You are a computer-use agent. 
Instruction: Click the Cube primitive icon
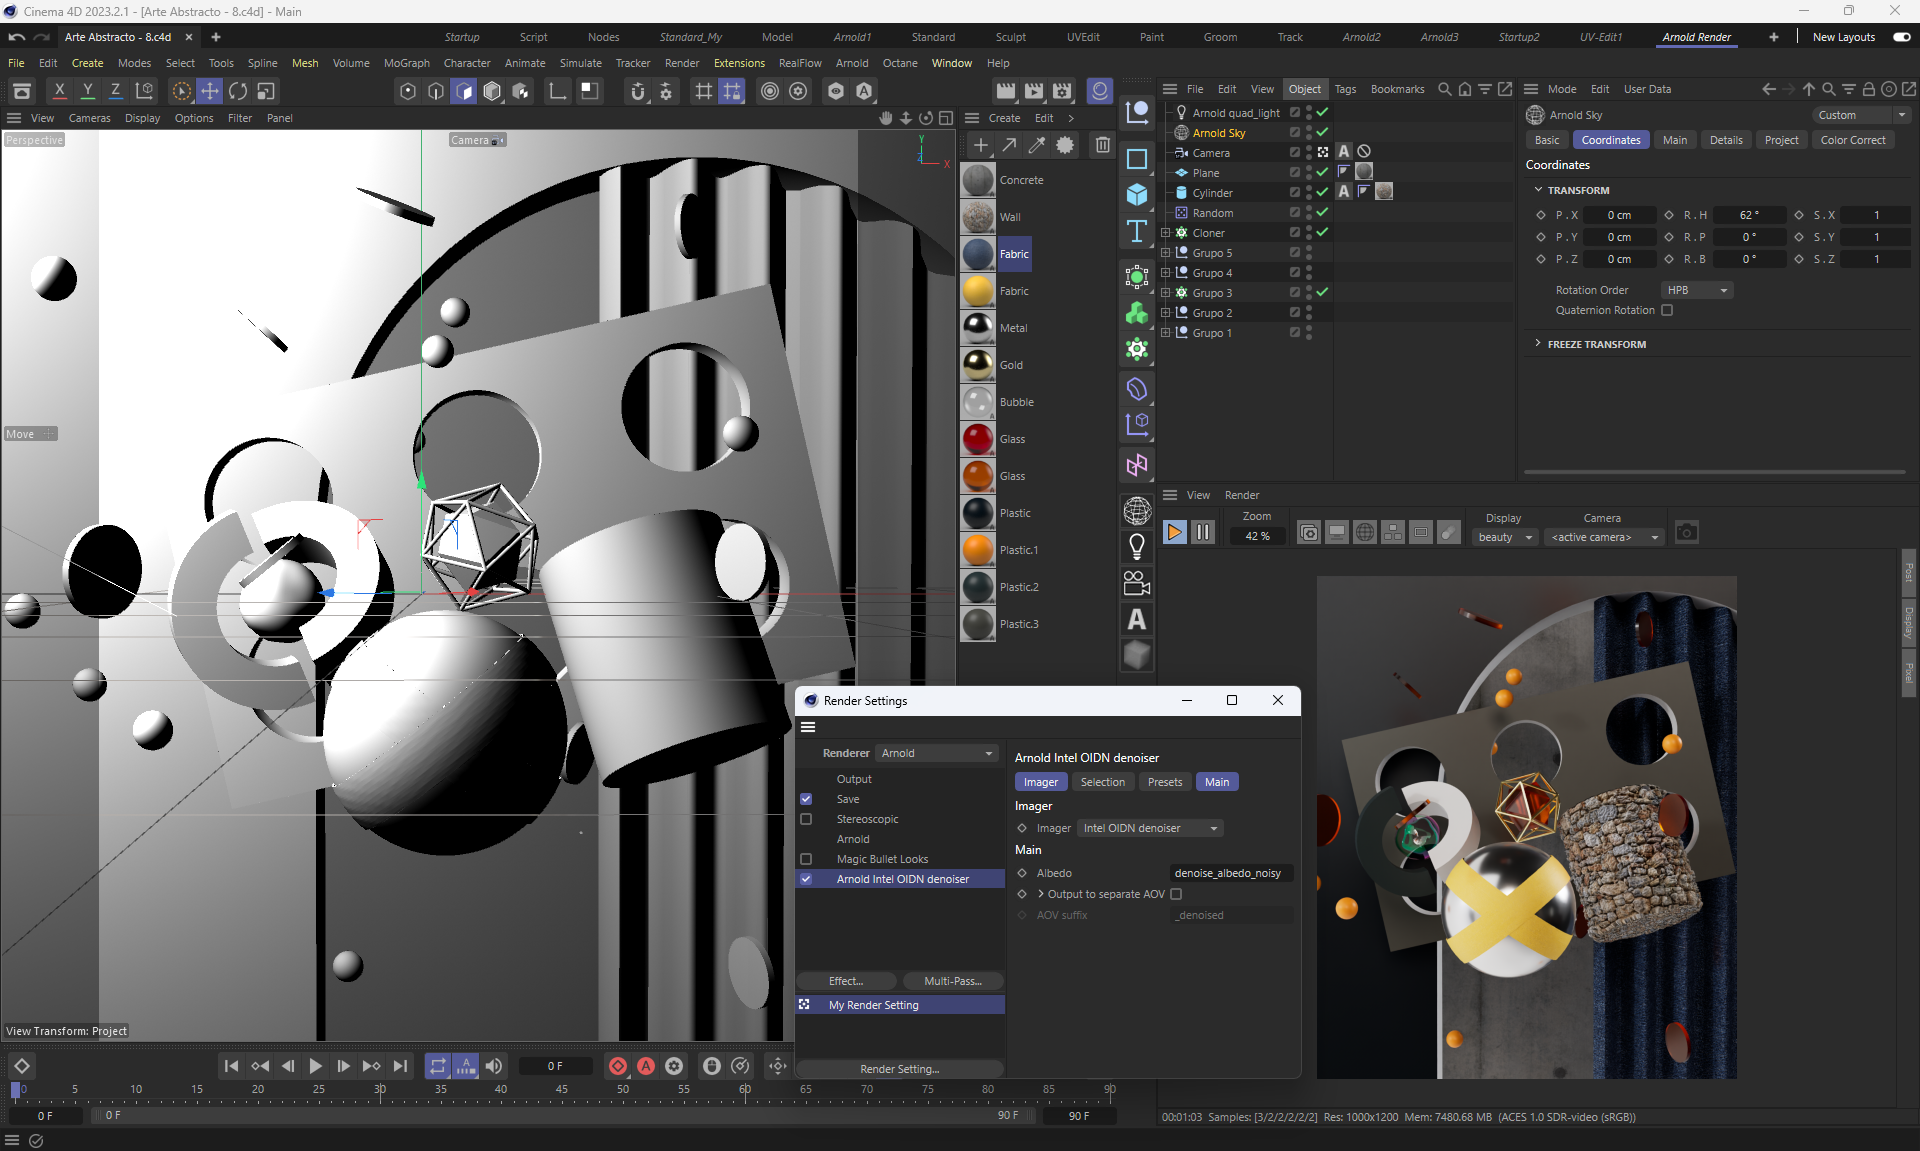1137,195
